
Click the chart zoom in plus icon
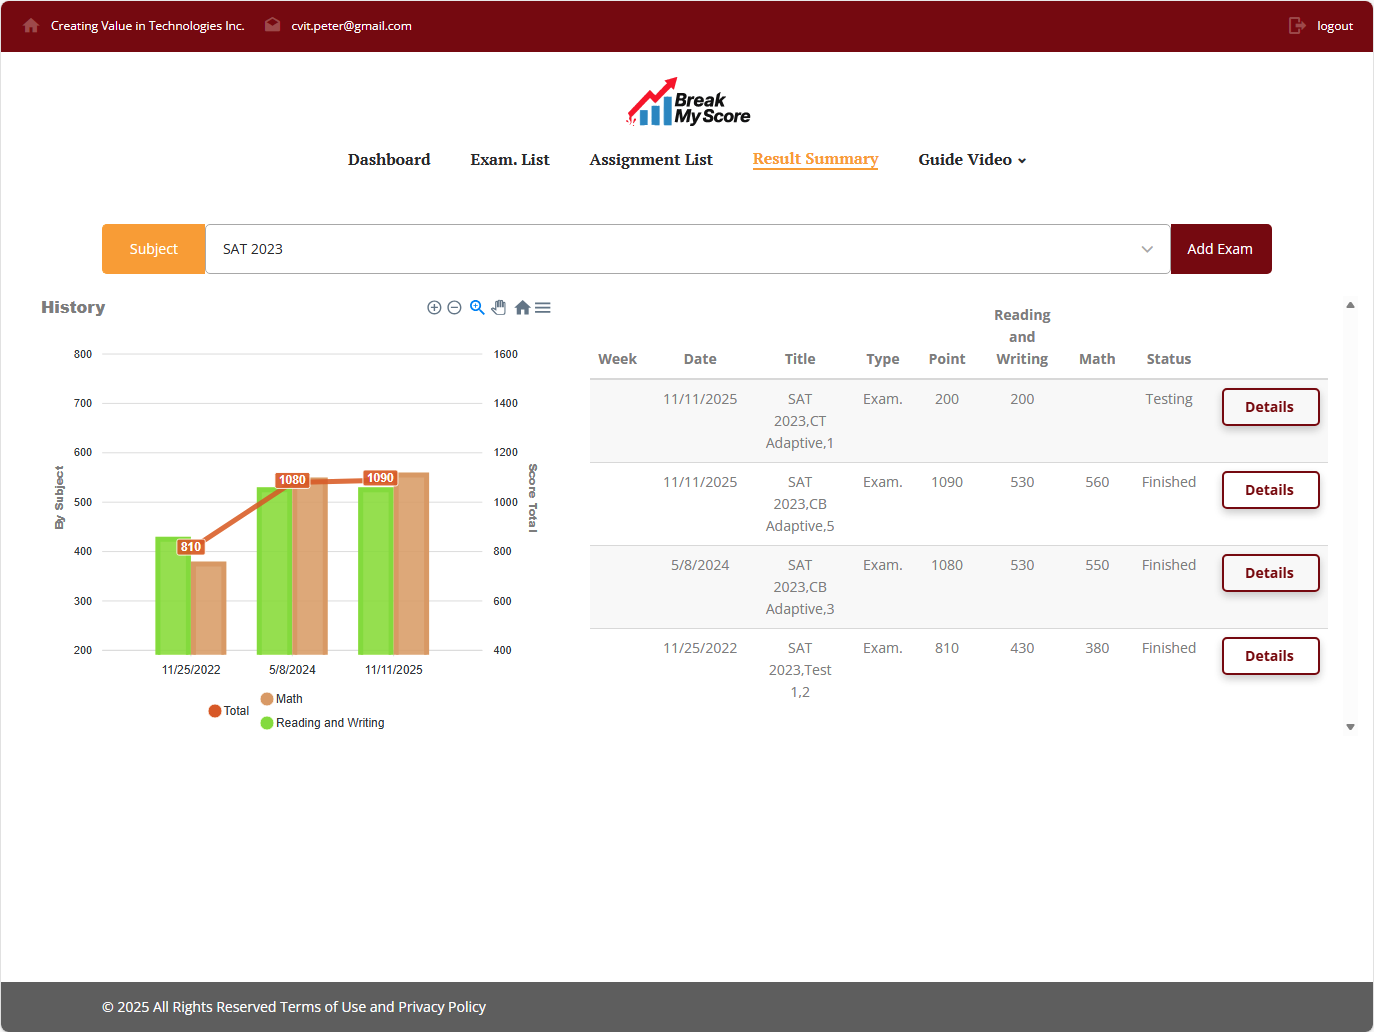[x=434, y=308]
